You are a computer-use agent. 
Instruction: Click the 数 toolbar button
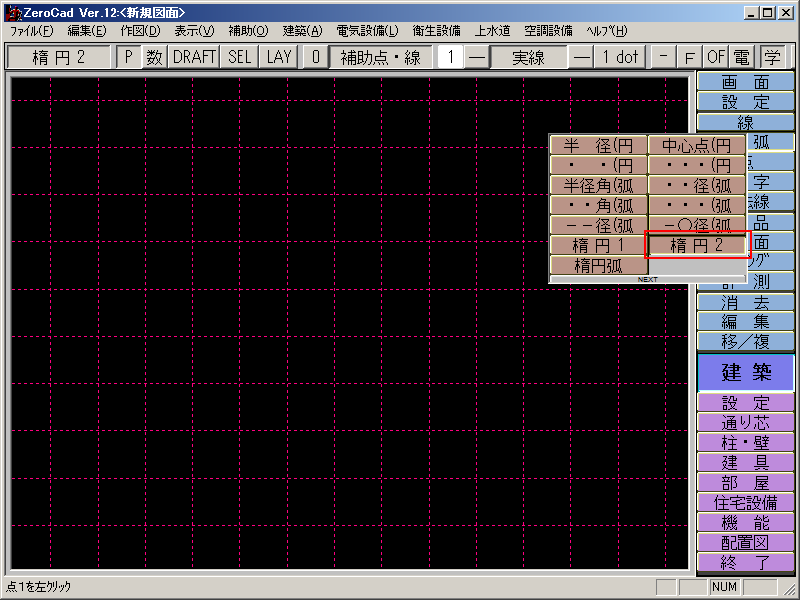(x=154, y=57)
